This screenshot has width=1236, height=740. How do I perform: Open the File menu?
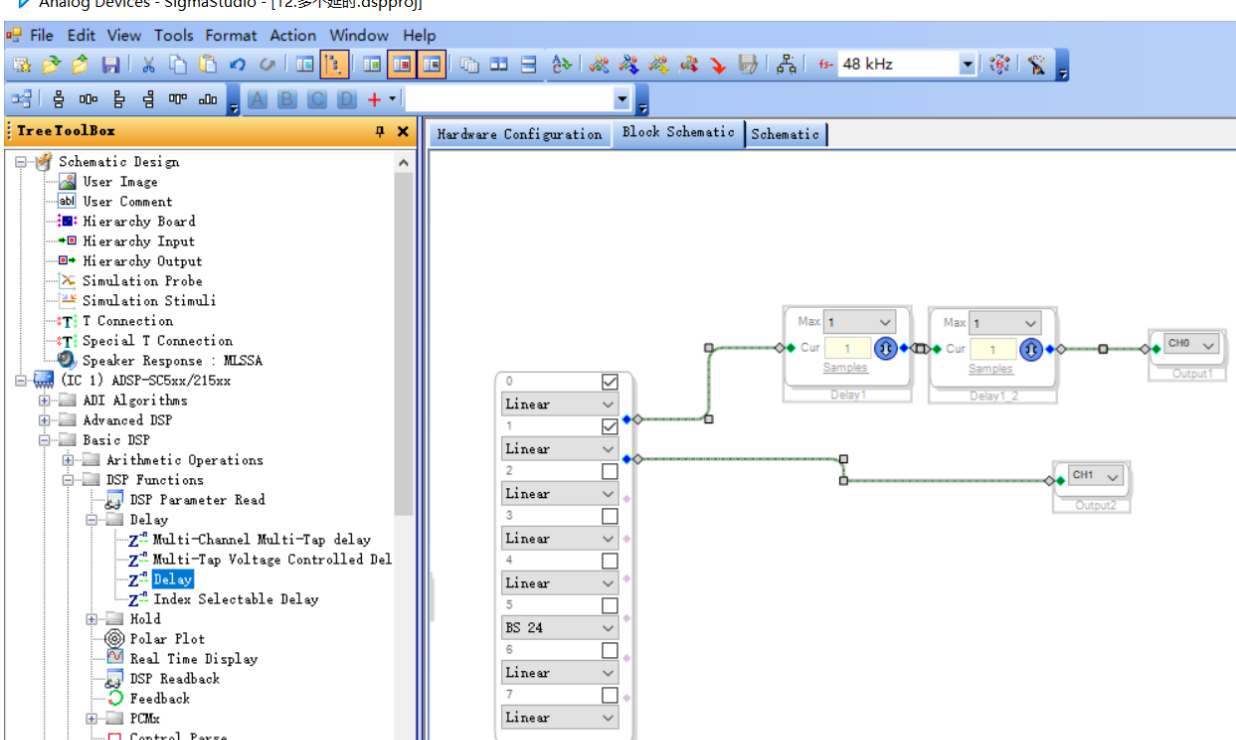42,35
